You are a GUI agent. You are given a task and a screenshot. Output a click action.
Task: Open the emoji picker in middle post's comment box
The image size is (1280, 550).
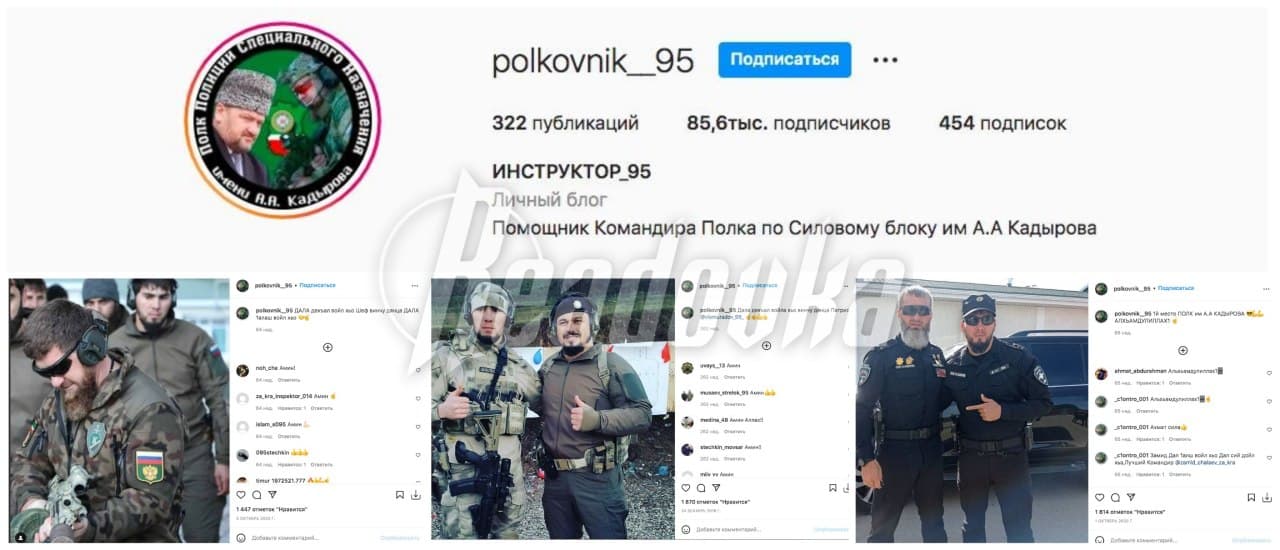point(686,529)
